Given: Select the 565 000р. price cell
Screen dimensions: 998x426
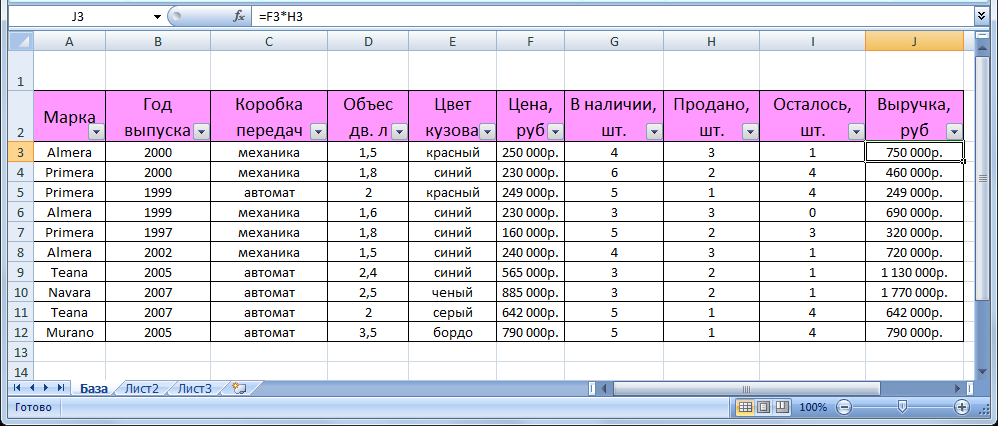Looking at the screenshot, I should click(530, 273).
